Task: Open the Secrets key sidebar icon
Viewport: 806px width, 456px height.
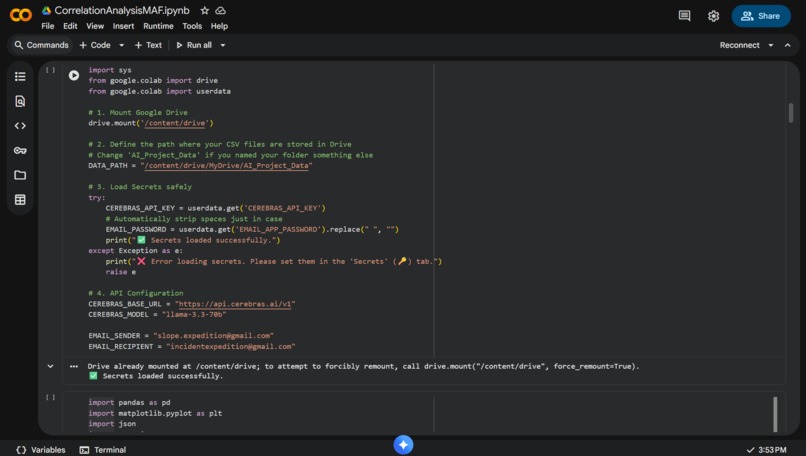Action: pyautogui.click(x=20, y=151)
